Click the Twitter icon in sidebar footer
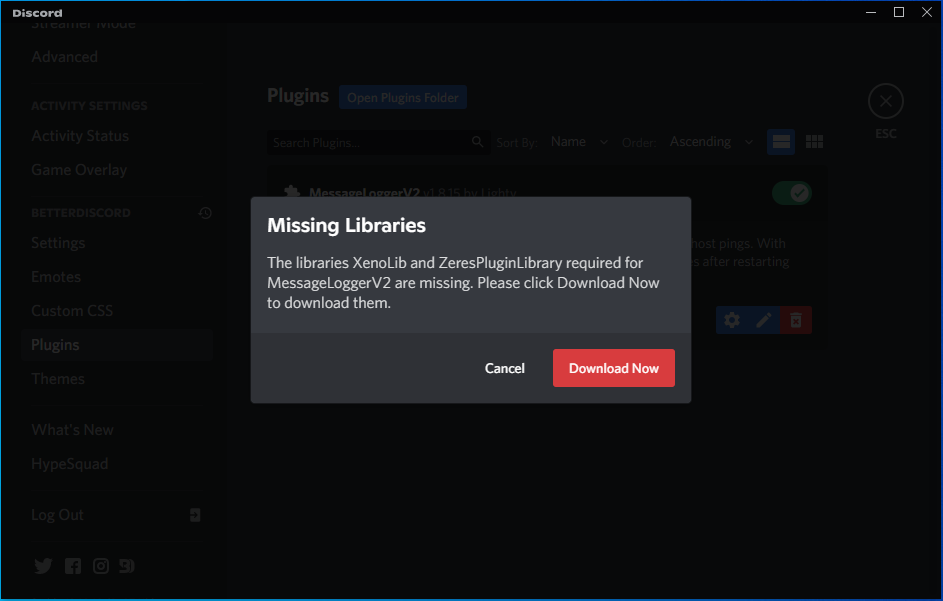The image size is (943, 601). click(43, 566)
